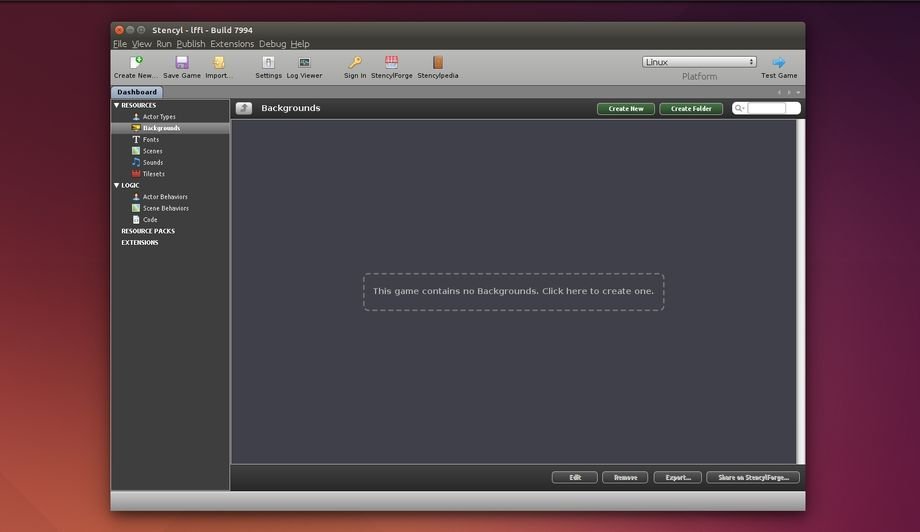
Task: Click the Create Folder button
Action: (x=691, y=108)
